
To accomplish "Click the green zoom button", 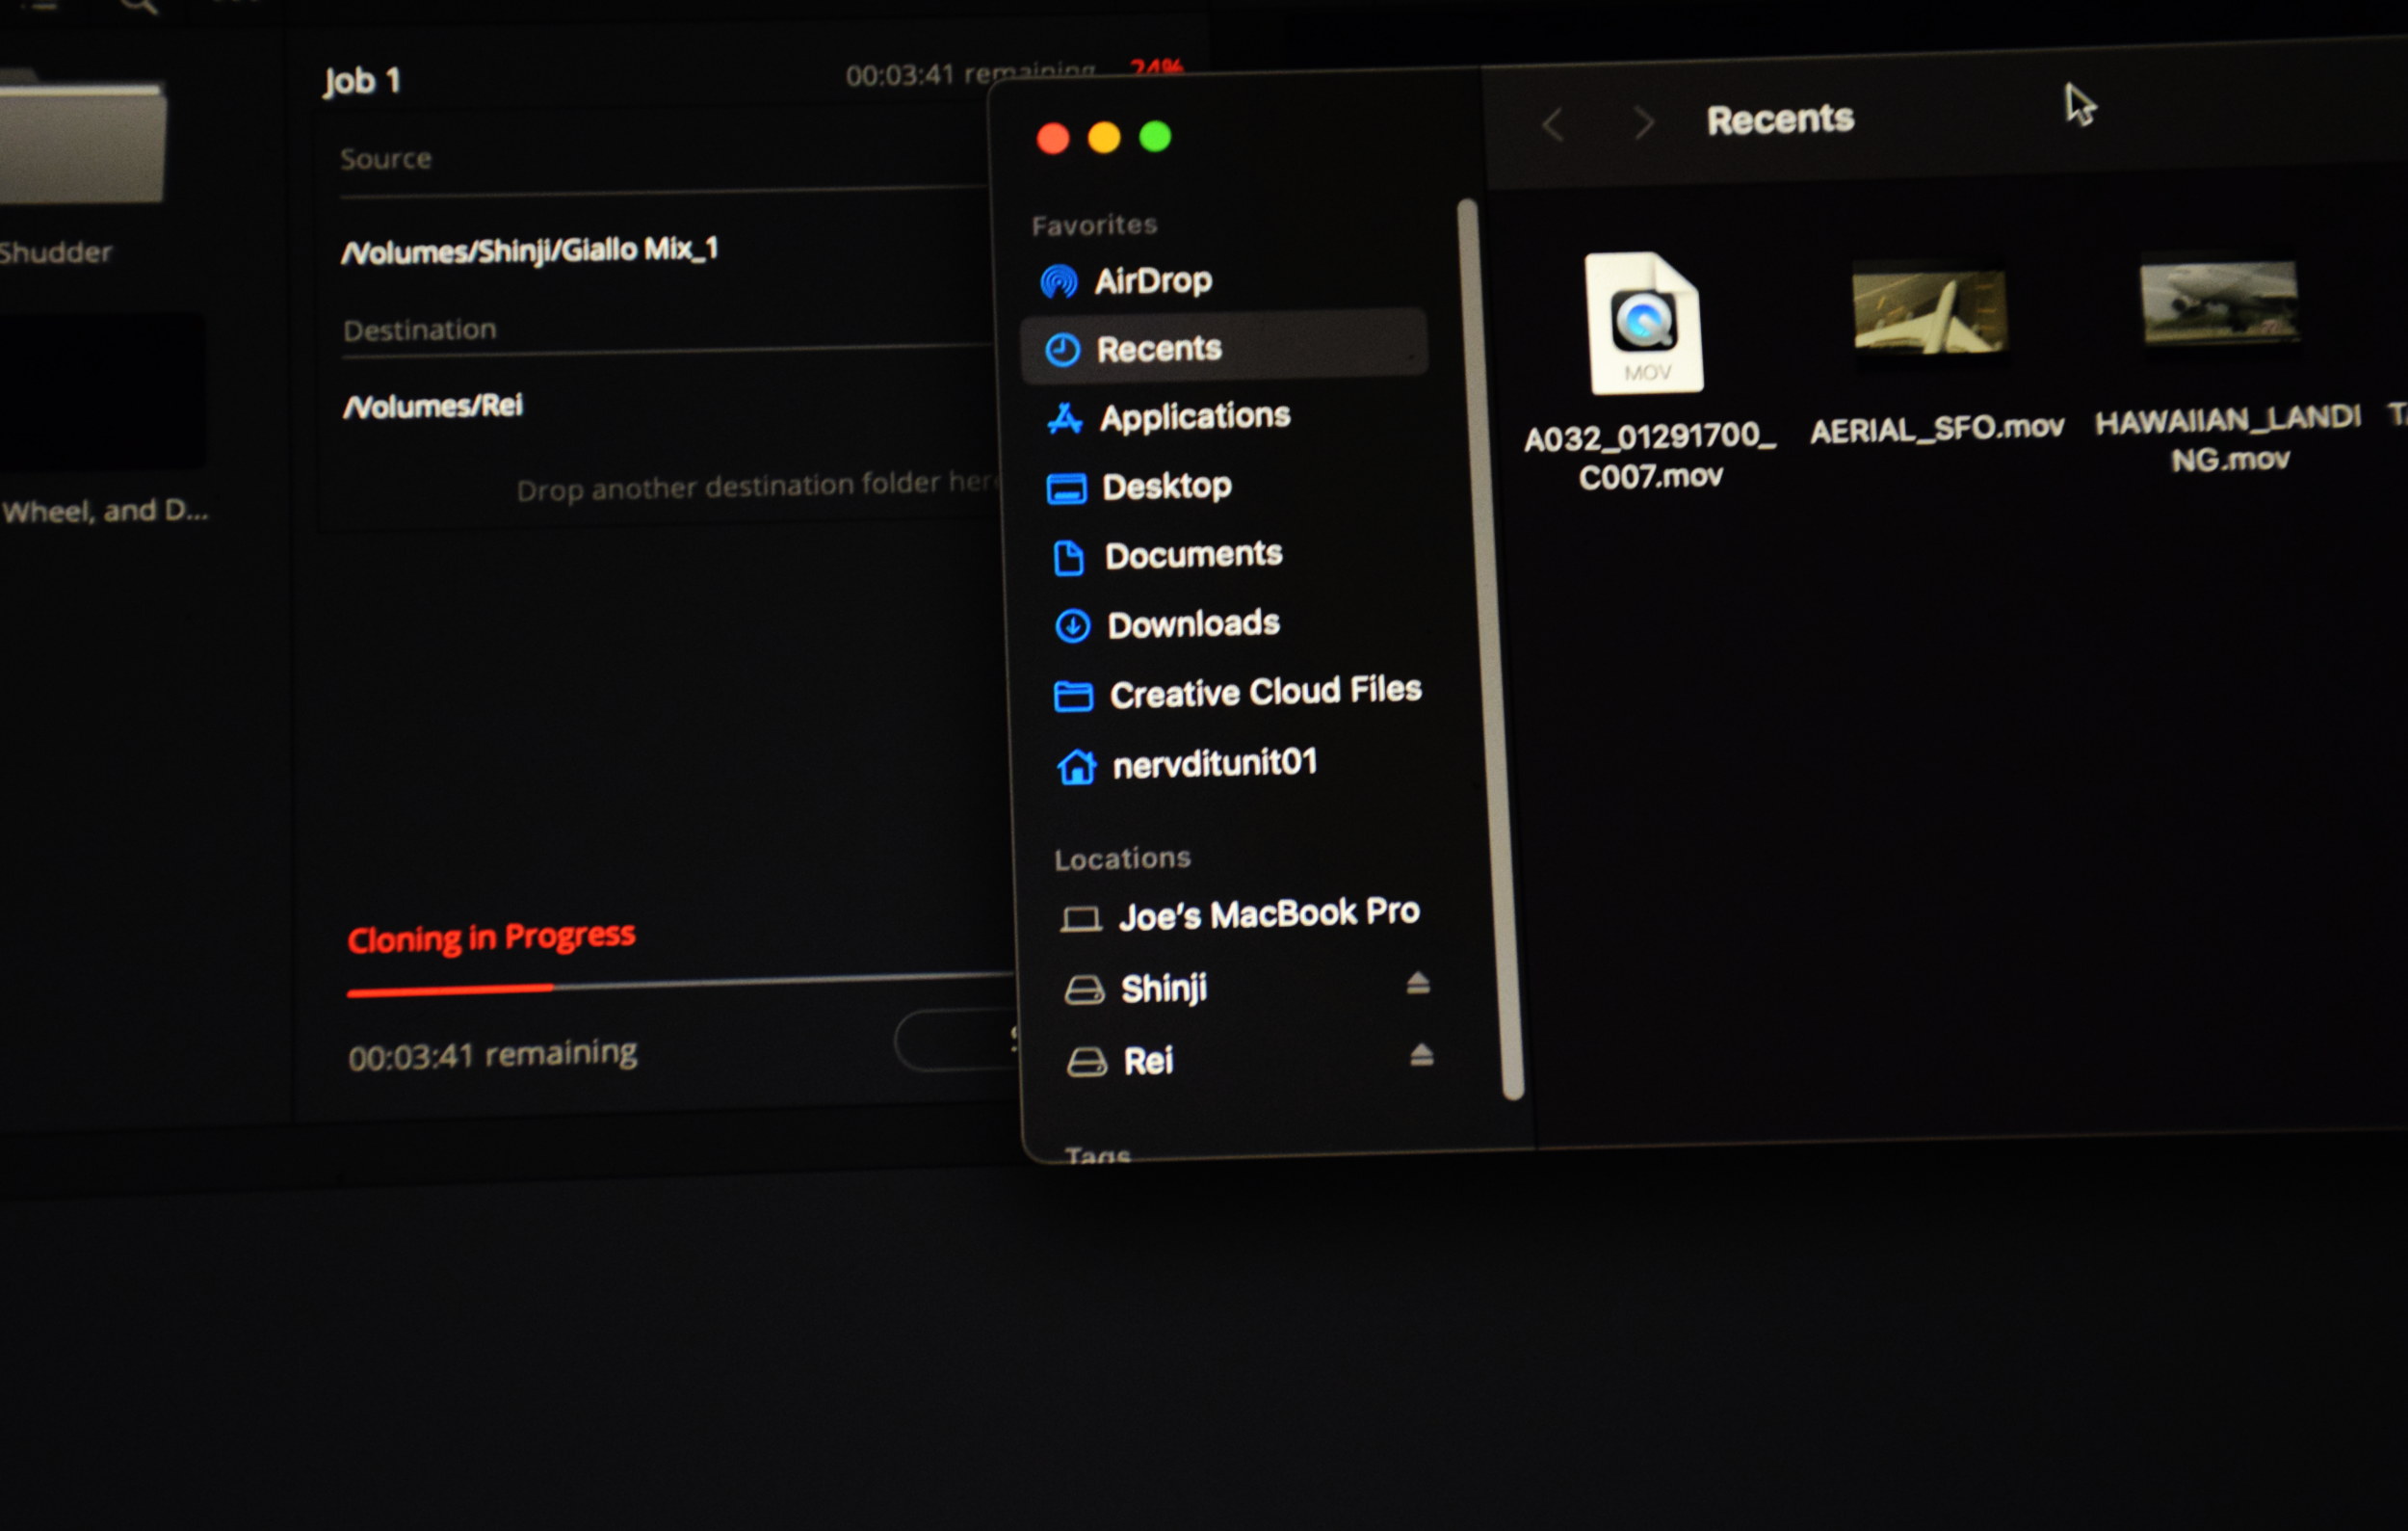I will (1155, 136).
